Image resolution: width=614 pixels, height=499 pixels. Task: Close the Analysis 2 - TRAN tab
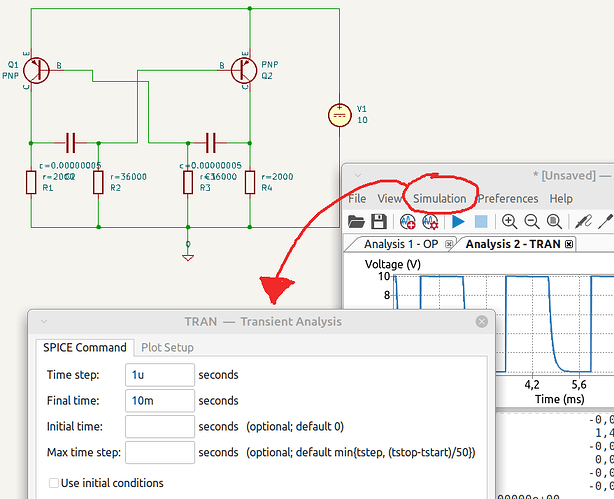point(569,244)
